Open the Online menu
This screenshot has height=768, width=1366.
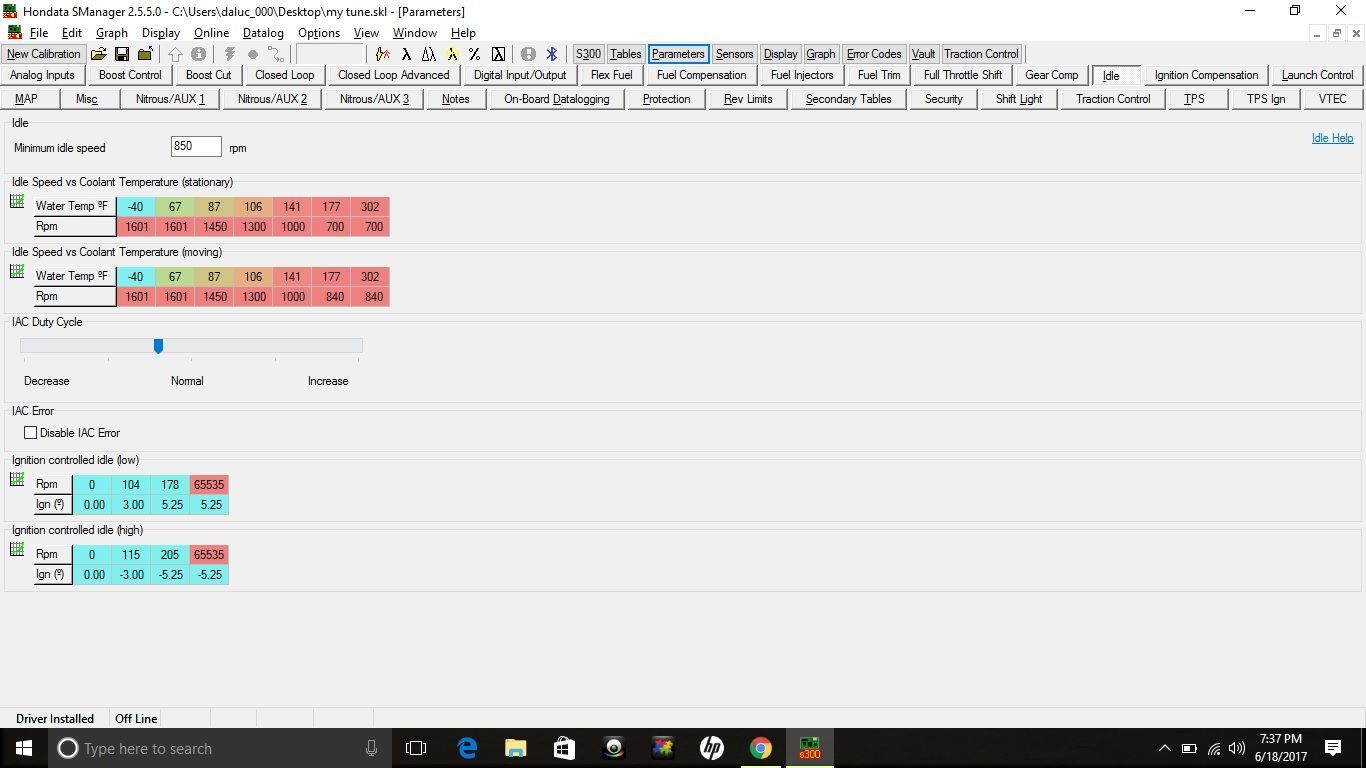pyautogui.click(x=211, y=33)
